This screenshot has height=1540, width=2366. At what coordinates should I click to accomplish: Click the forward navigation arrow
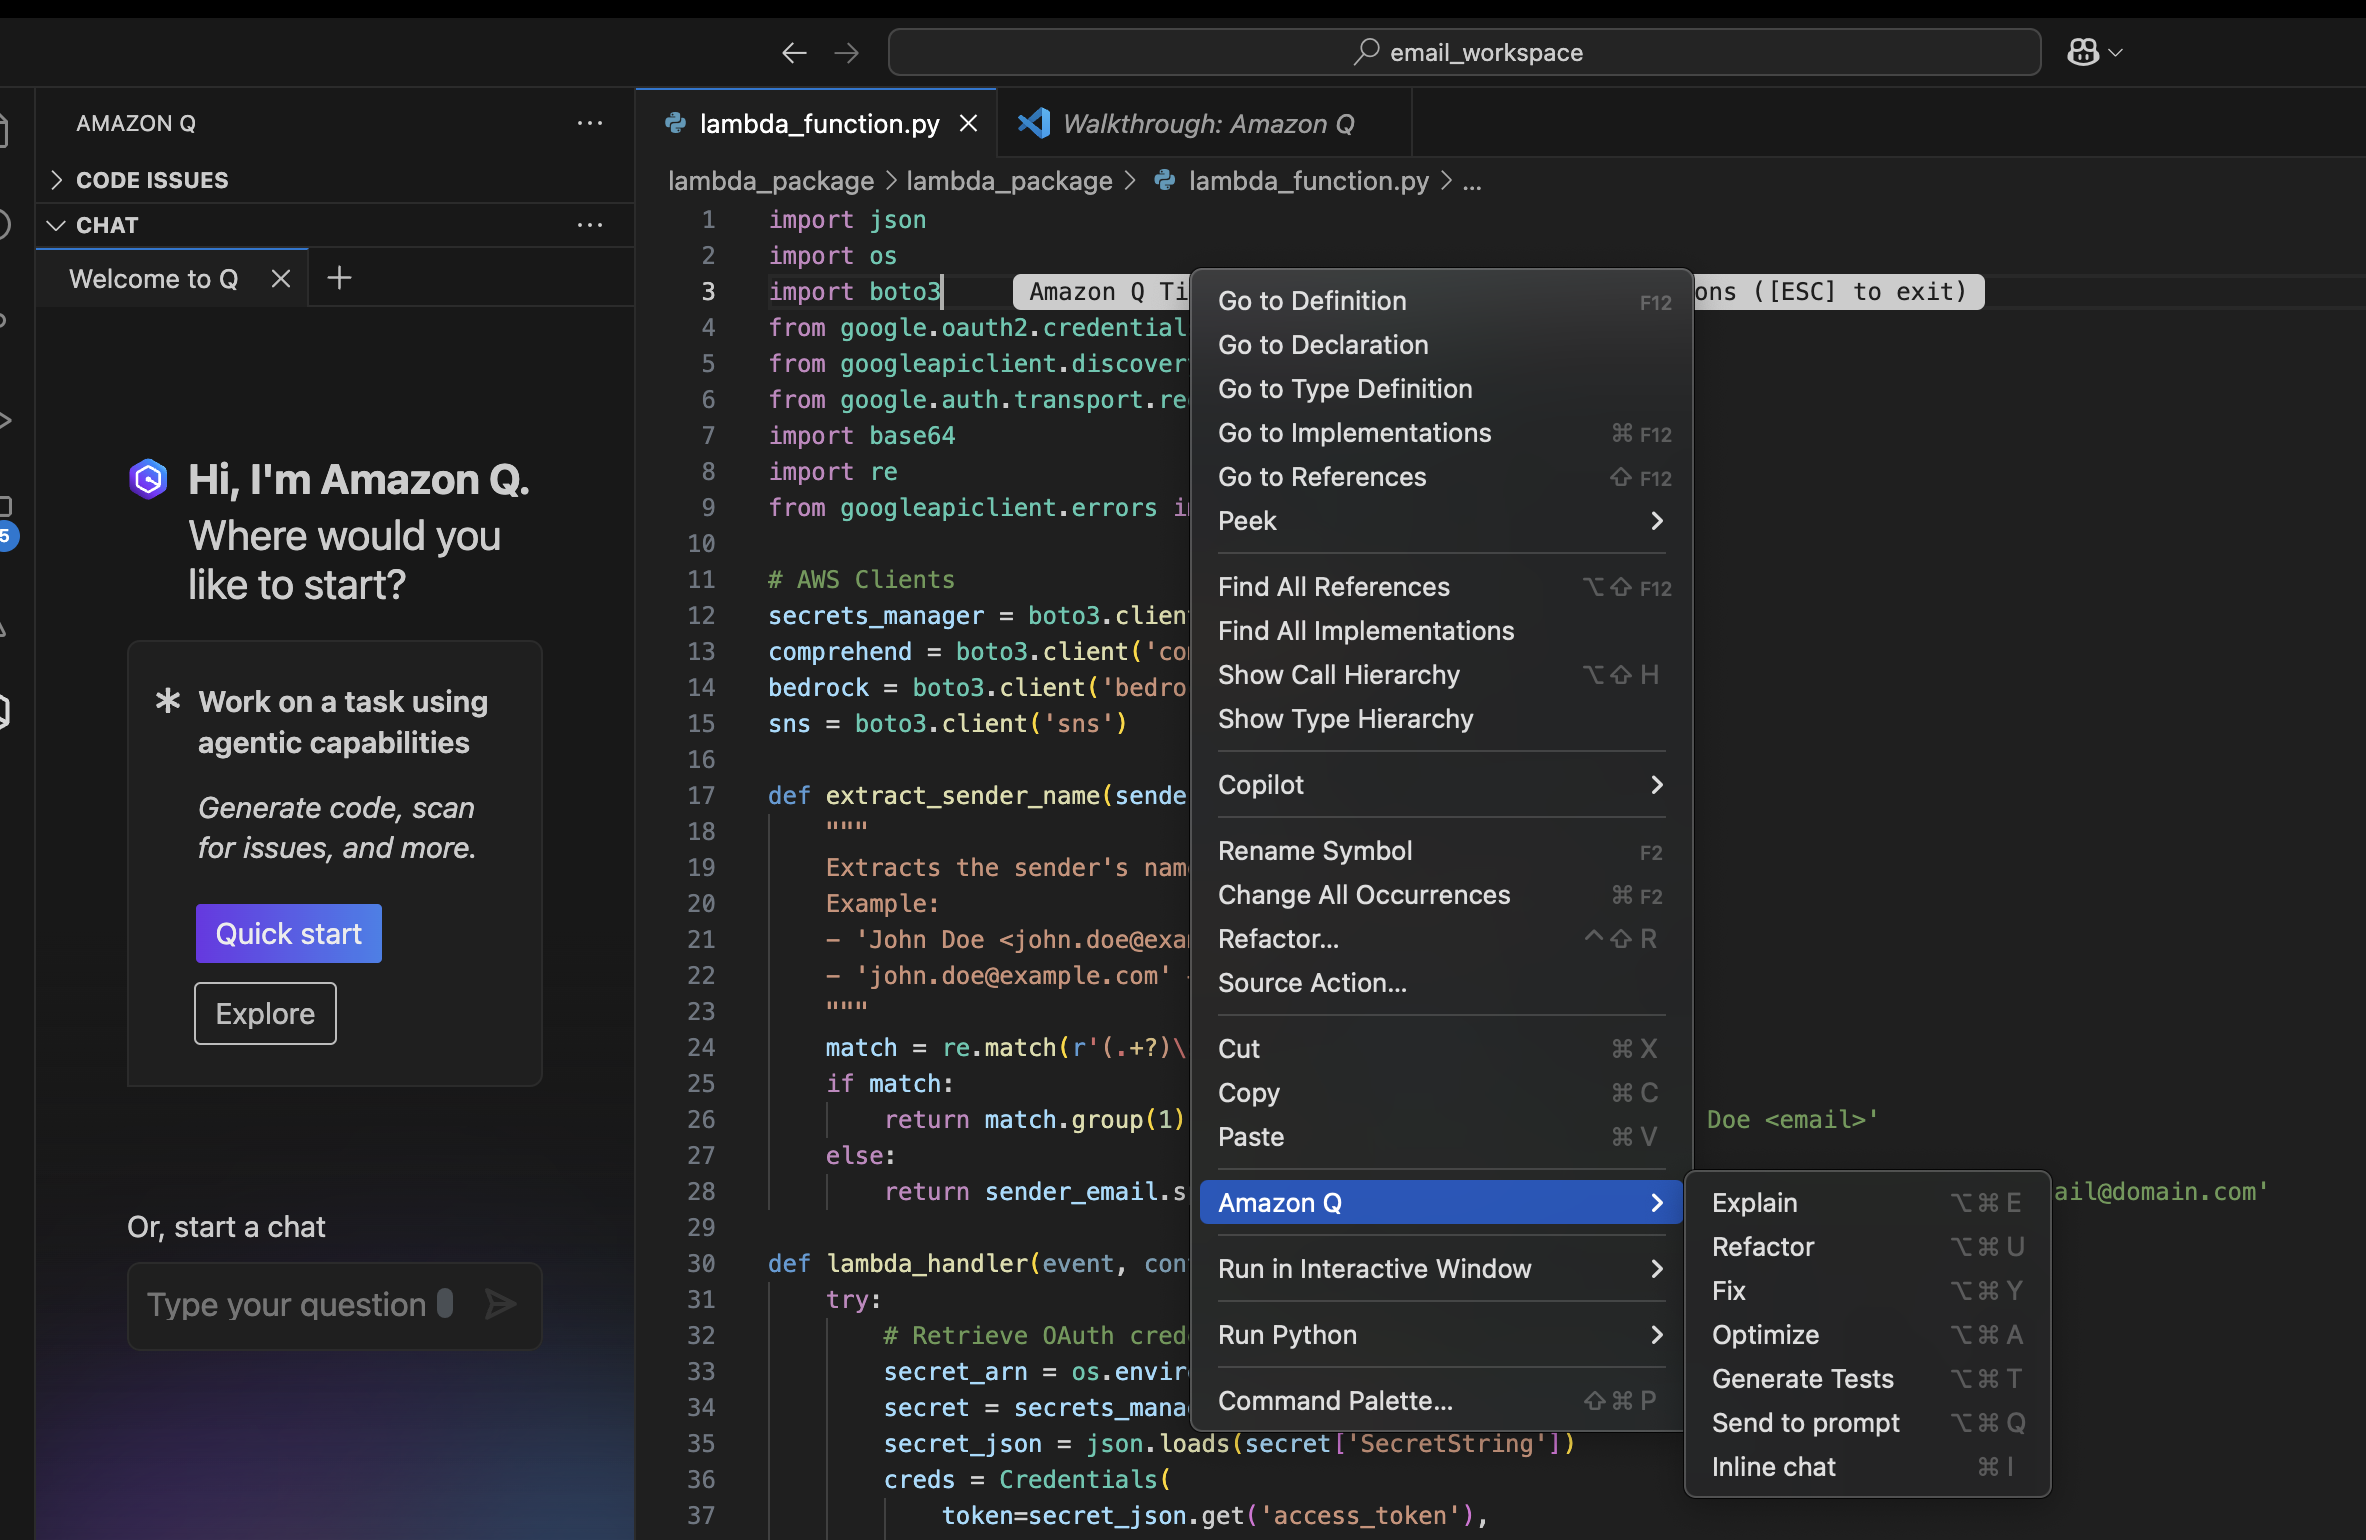tap(846, 53)
